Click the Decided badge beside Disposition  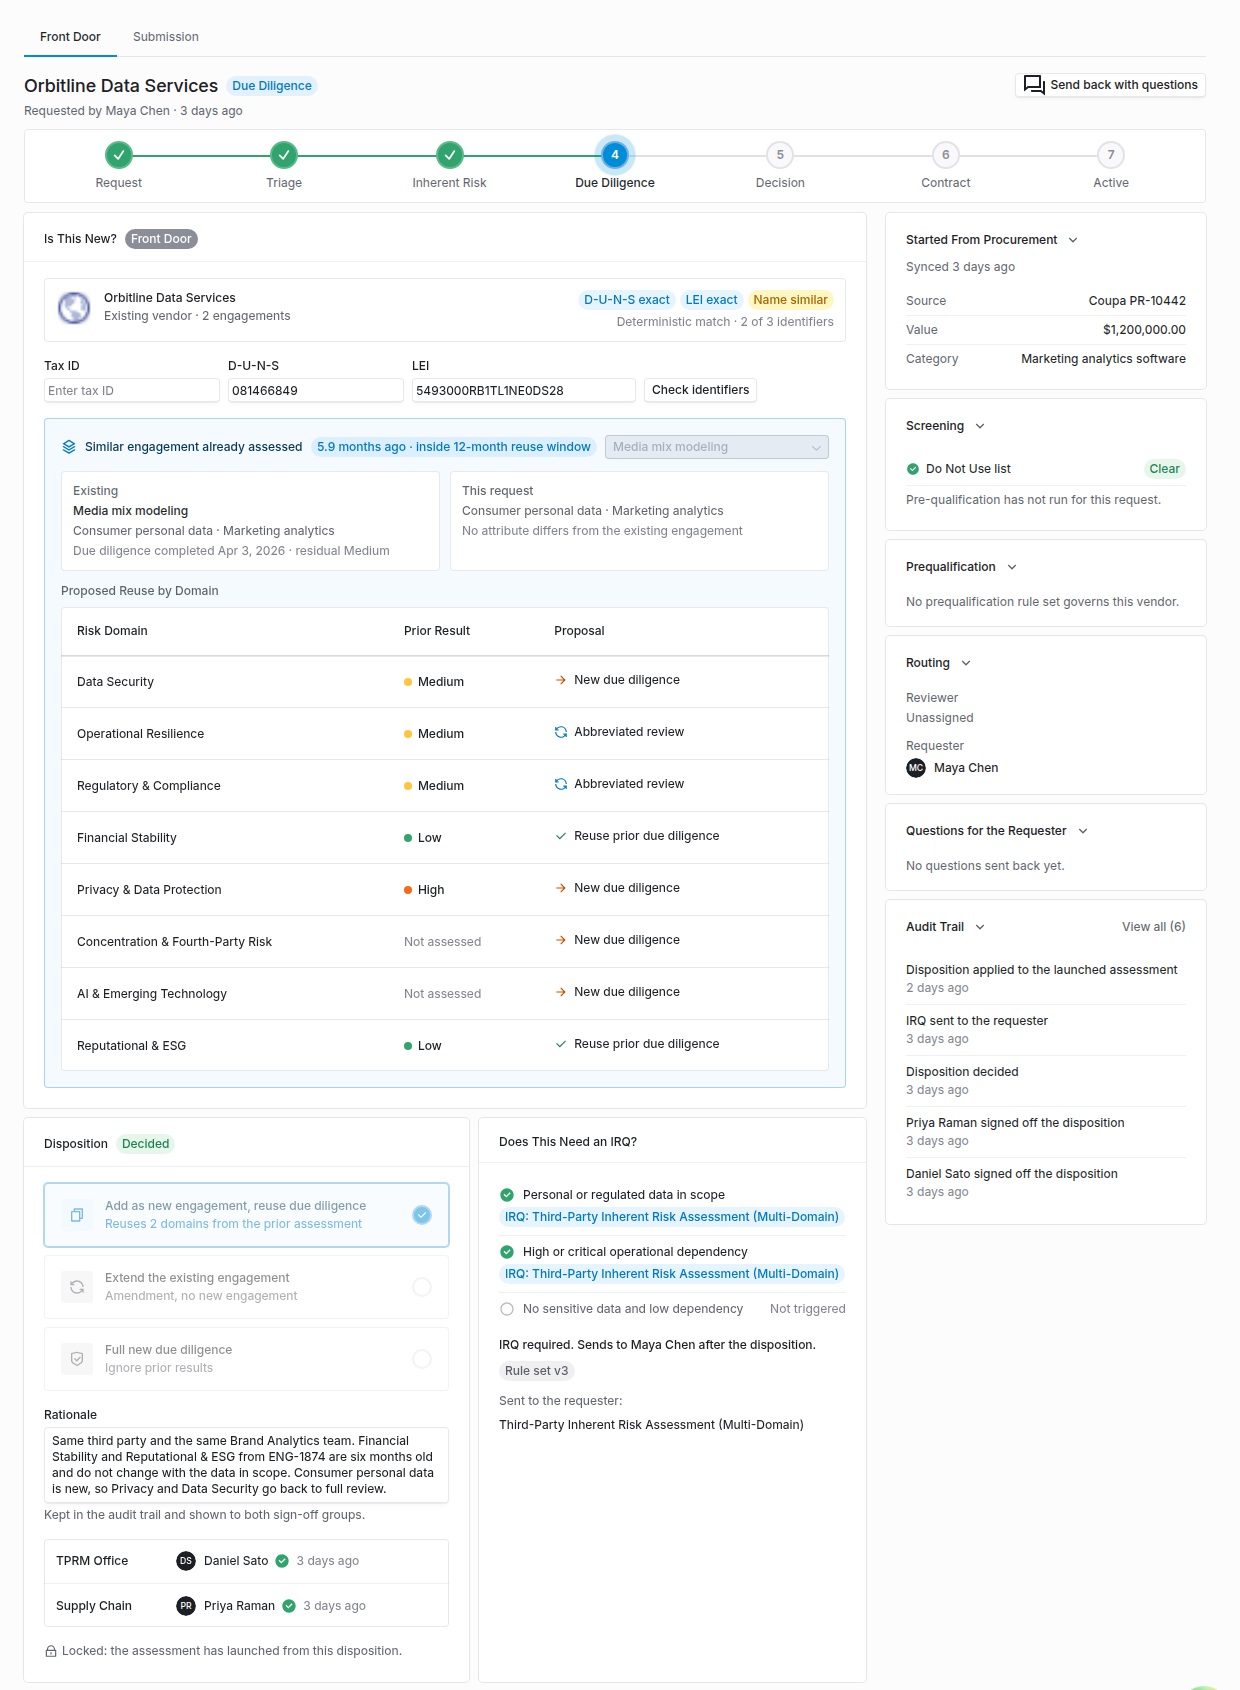146,1144
